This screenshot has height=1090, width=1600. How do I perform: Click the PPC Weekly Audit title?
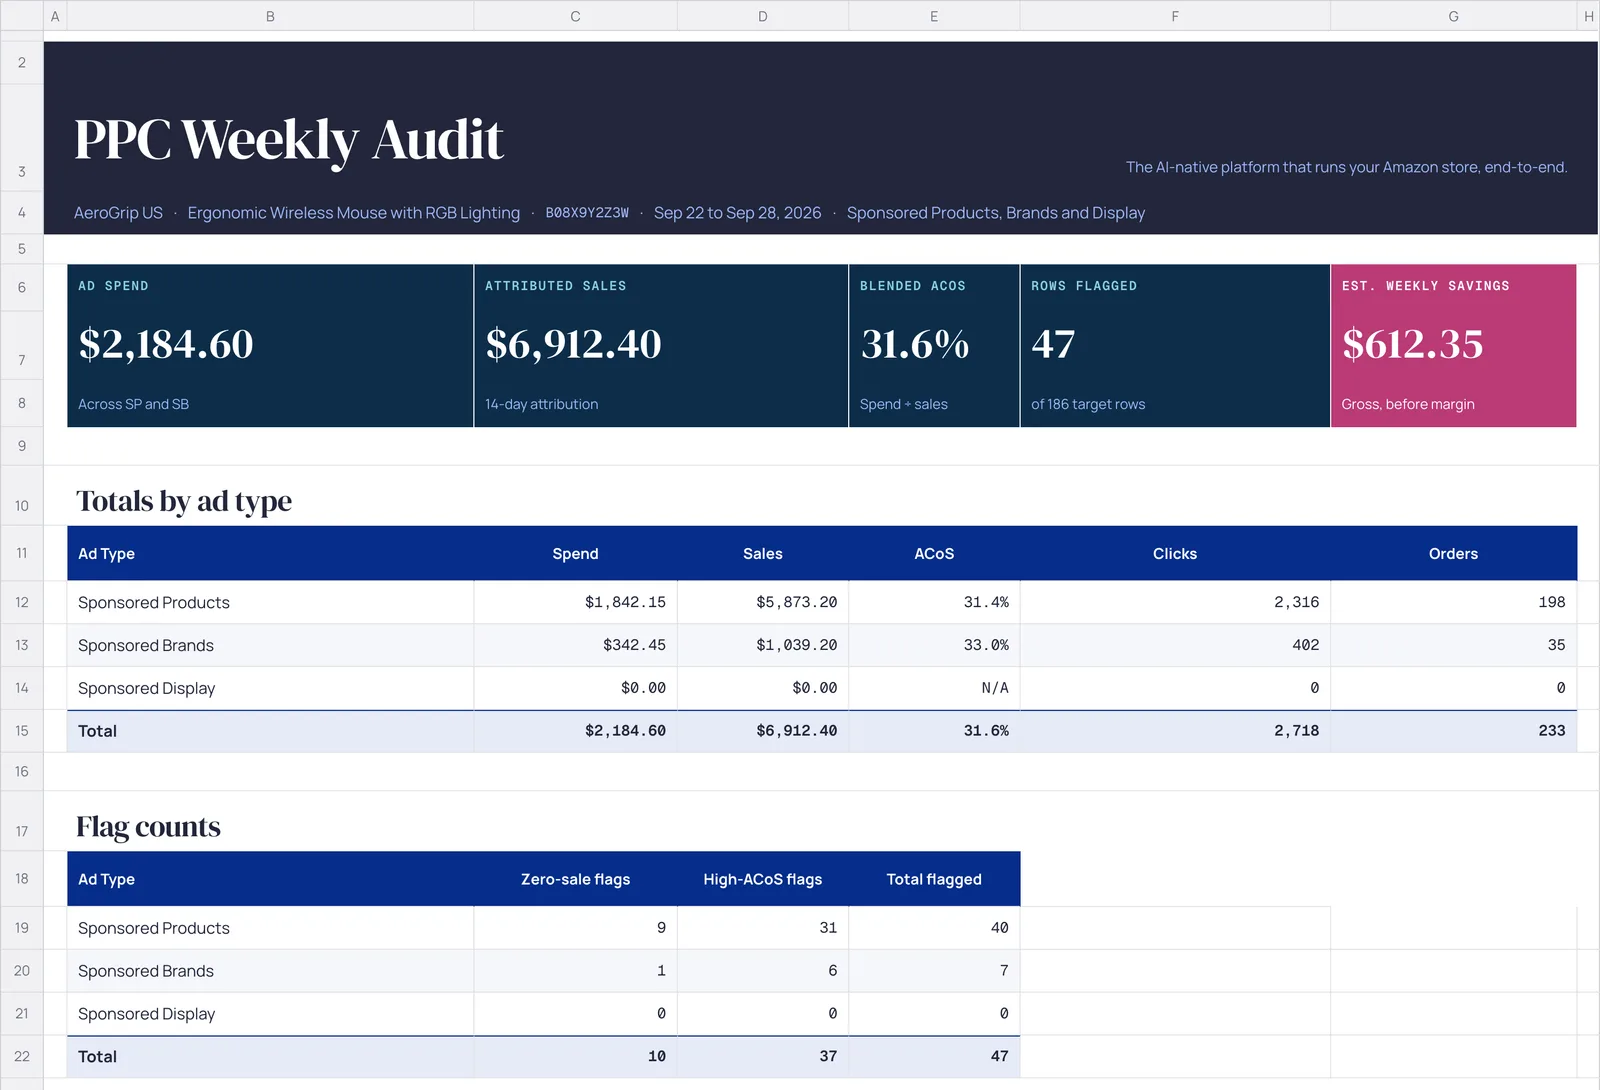tap(289, 139)
